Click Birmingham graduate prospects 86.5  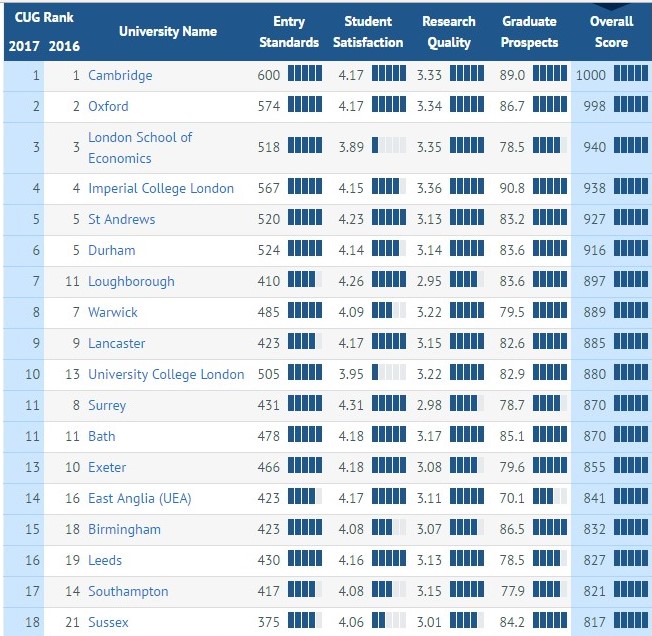[x=512, y=530]
